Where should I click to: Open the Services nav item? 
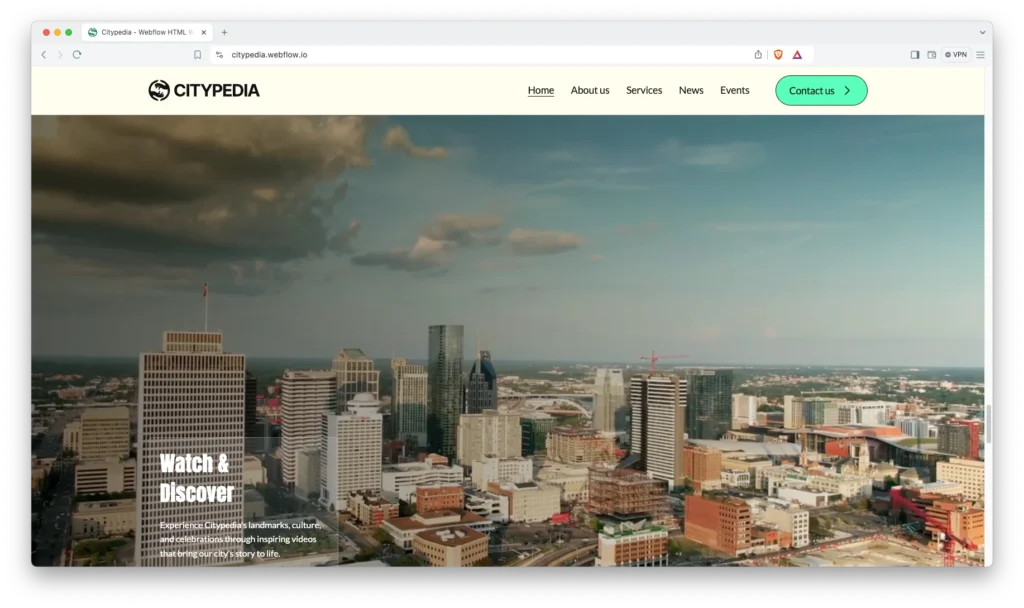click(x=644, y=91)
